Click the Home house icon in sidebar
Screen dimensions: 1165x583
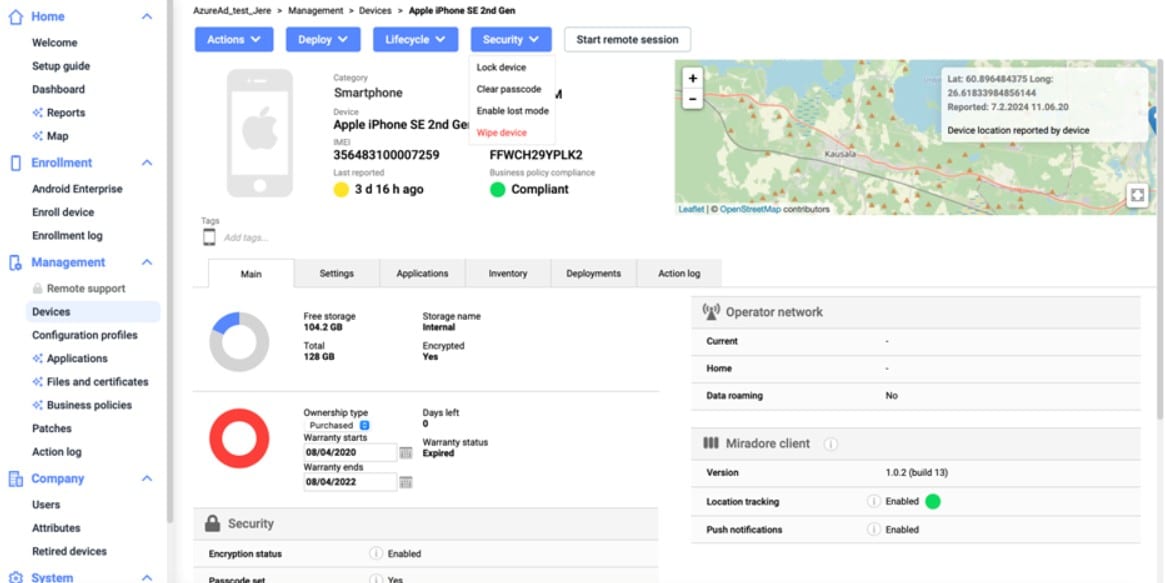(15, 16)
